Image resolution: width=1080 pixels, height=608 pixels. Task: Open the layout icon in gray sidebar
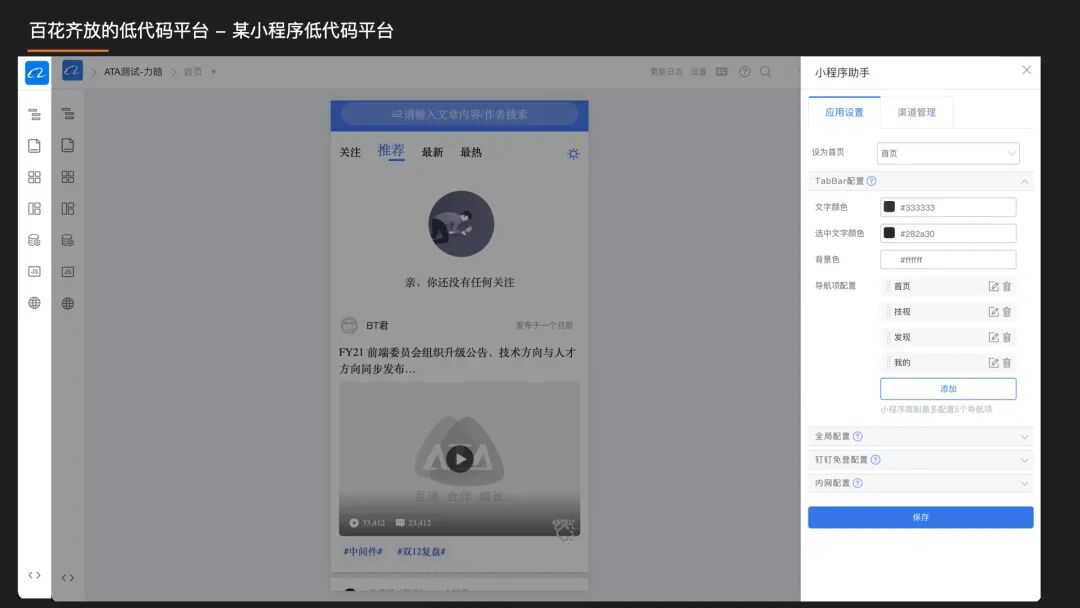click(68, 209)
